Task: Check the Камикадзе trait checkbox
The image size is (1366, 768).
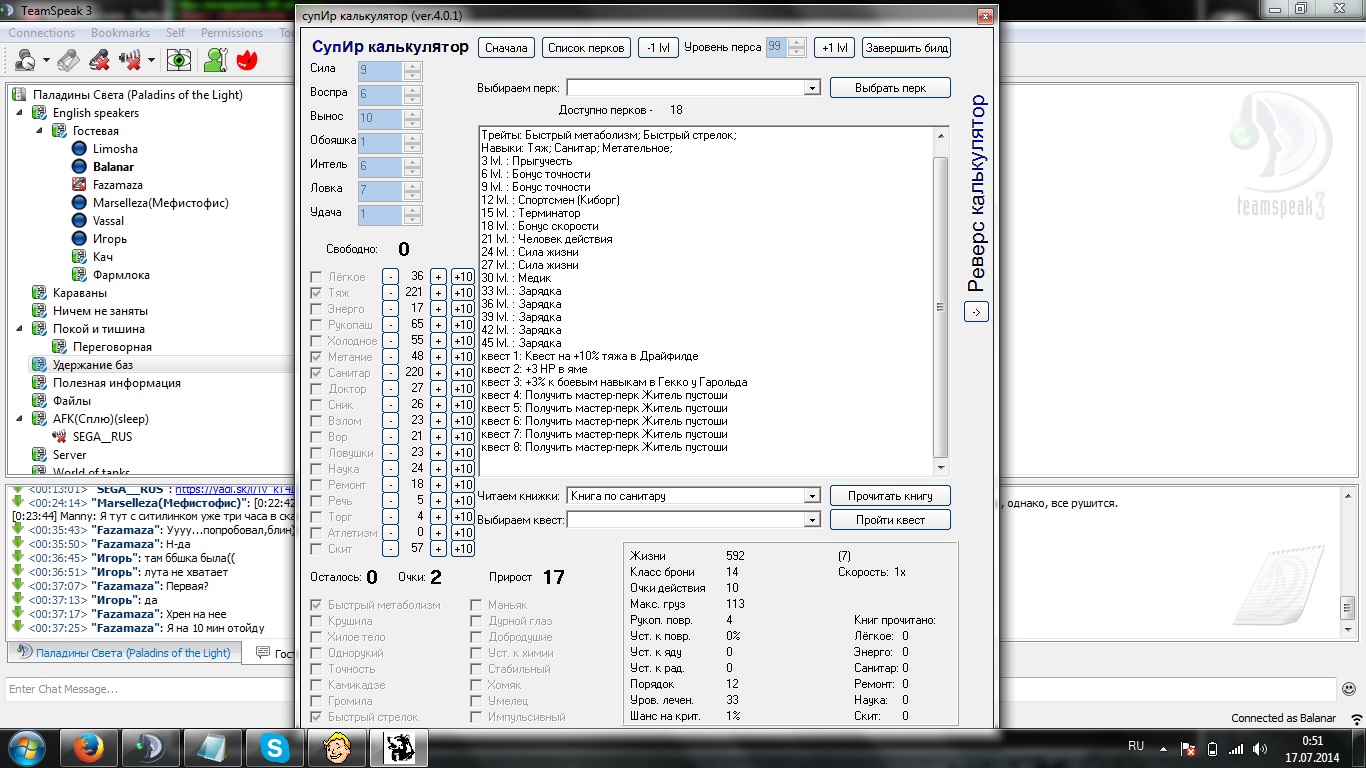Action: [317, 685]
